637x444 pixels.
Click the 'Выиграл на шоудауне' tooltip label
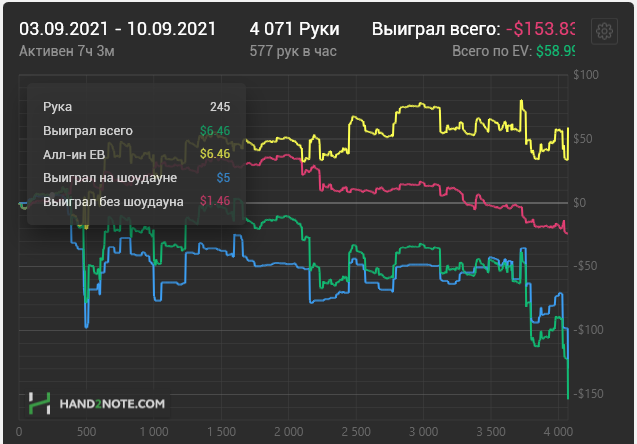point(110,178)
